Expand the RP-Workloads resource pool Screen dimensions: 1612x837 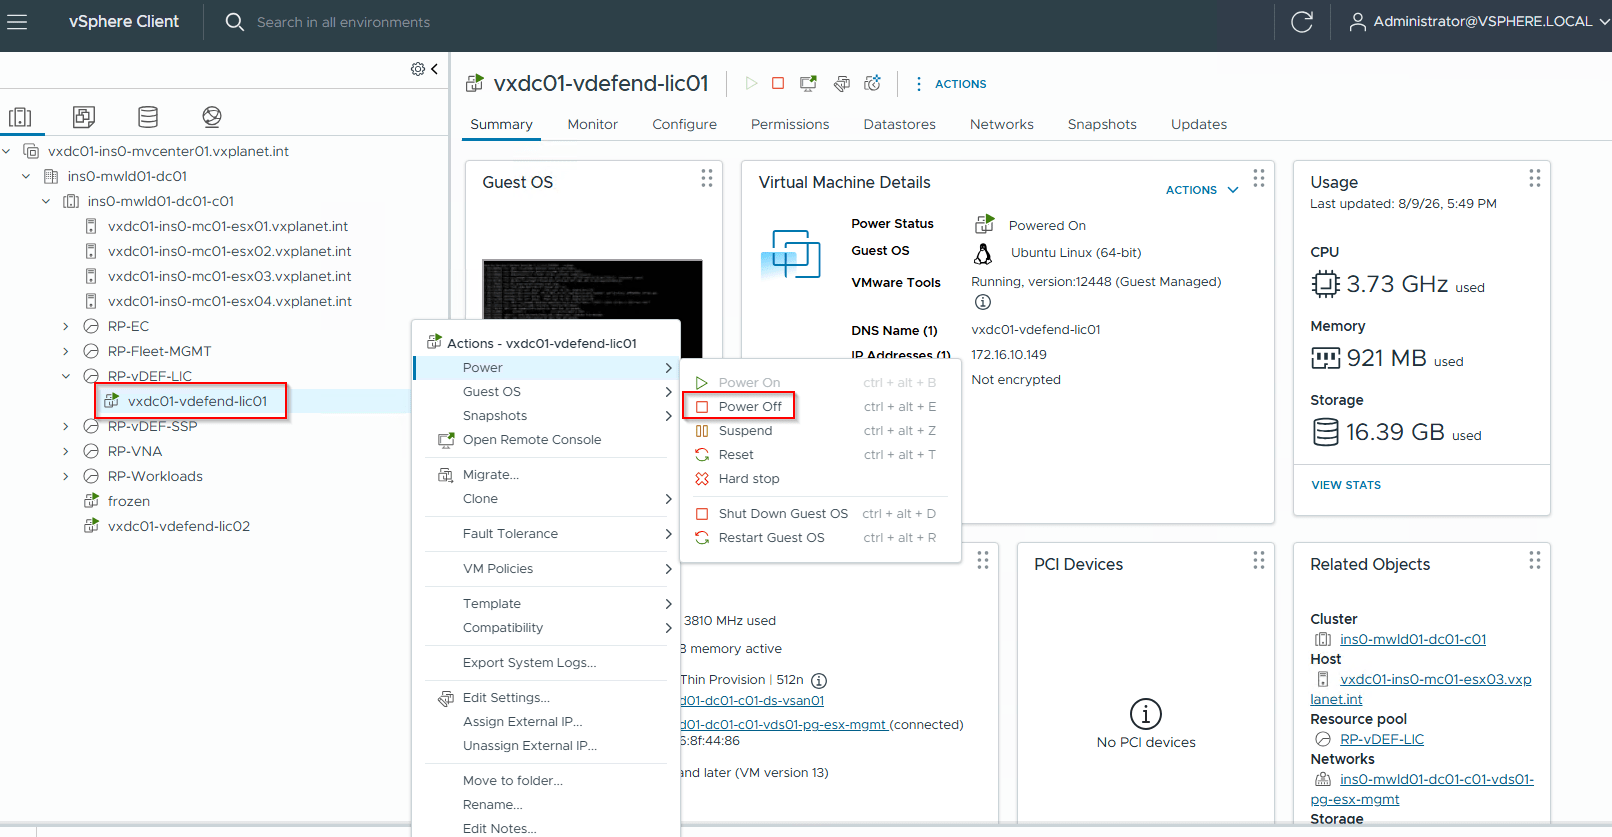(66, 476)
